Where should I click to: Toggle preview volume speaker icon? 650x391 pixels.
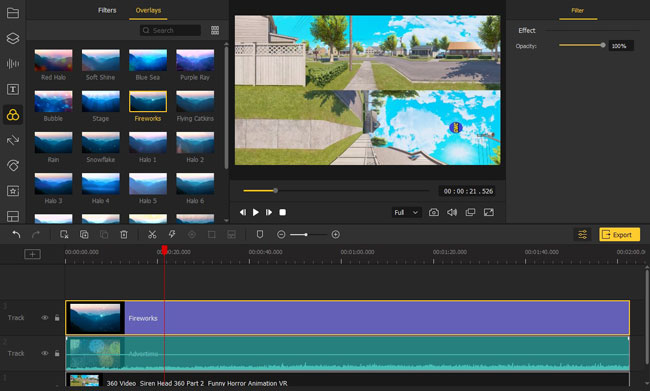click(452, 212)
